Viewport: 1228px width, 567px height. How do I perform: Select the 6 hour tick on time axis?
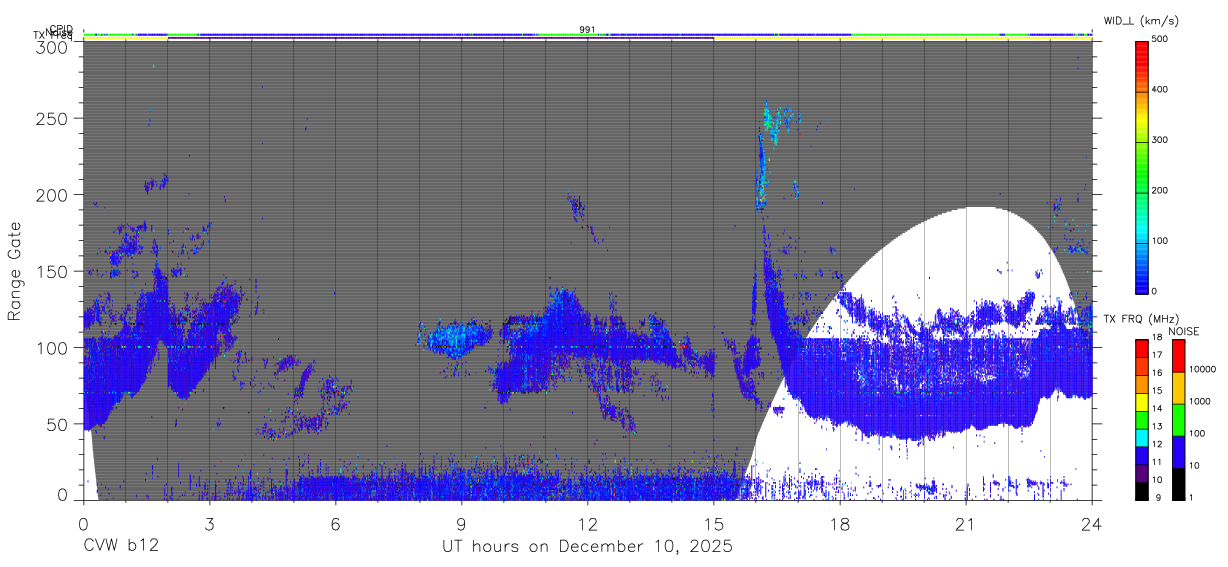(x=335, y=523)
